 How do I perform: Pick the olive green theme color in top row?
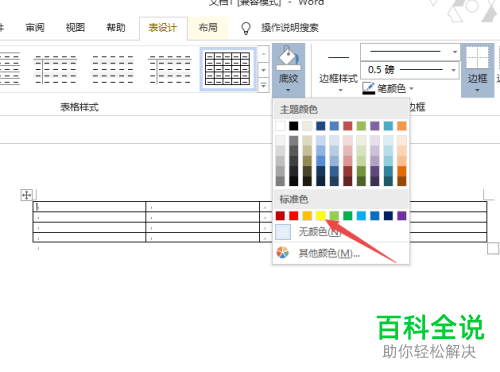361,126
